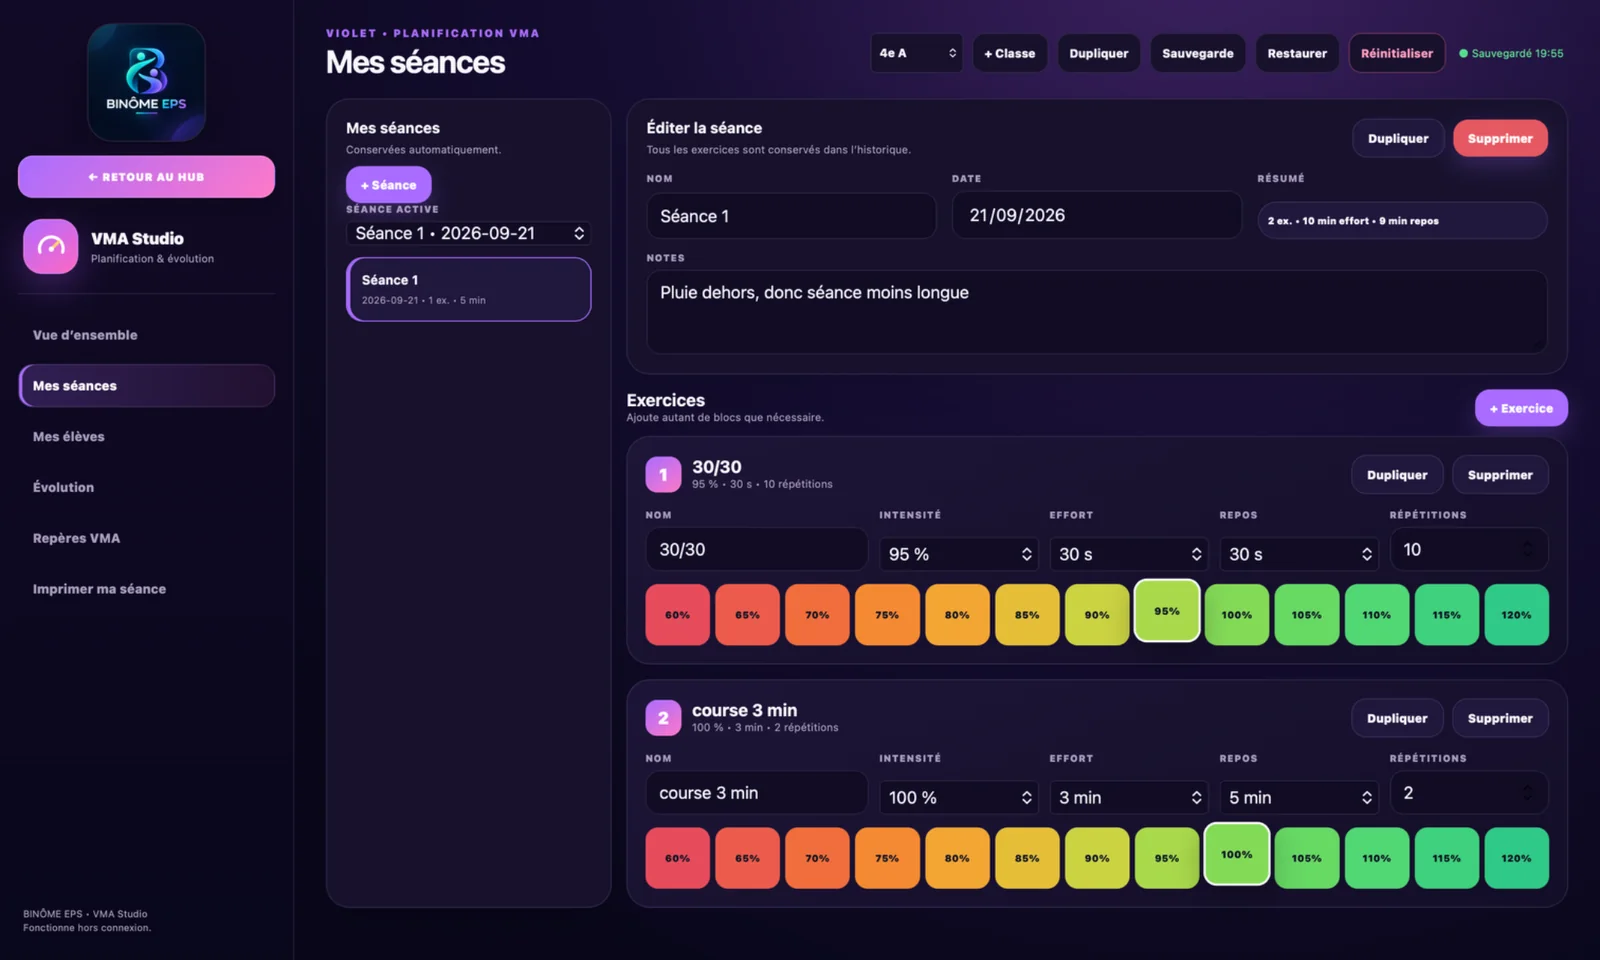Click the Restaurer button
Image resolution: width=1600 pixels, height=960 pixels.
click(1297, 53)
